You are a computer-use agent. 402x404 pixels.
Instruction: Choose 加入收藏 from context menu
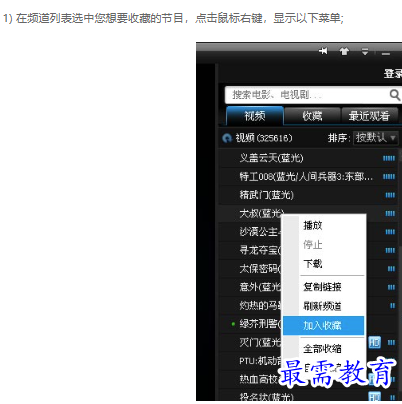tap(323, 325)
